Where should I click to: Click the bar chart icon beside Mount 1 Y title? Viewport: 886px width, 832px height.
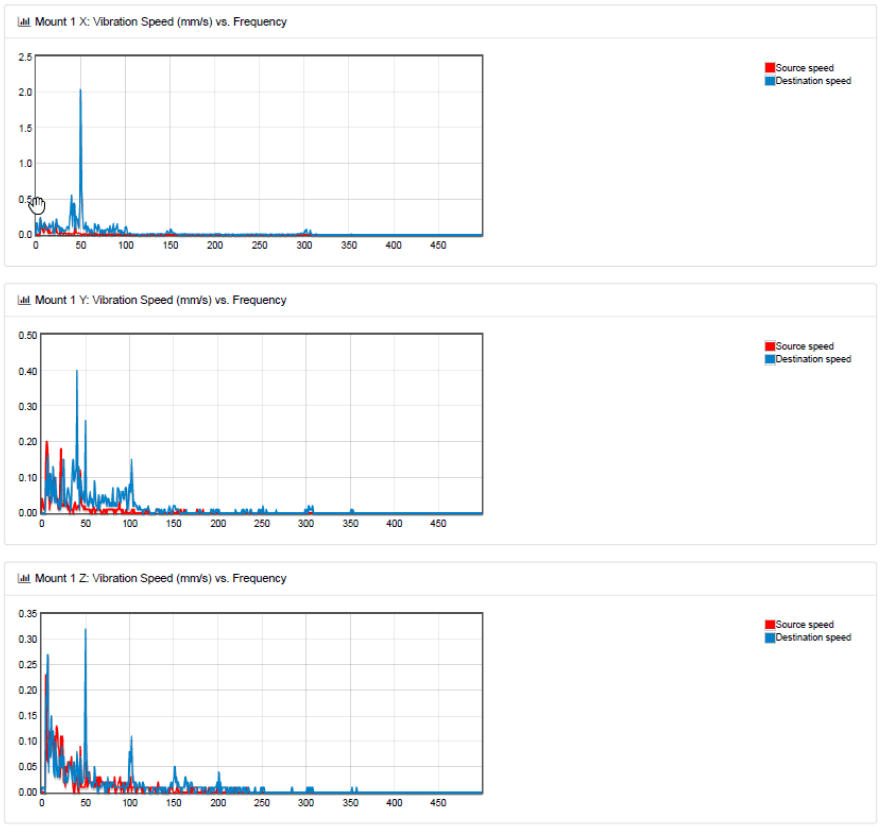click(24, 300)
